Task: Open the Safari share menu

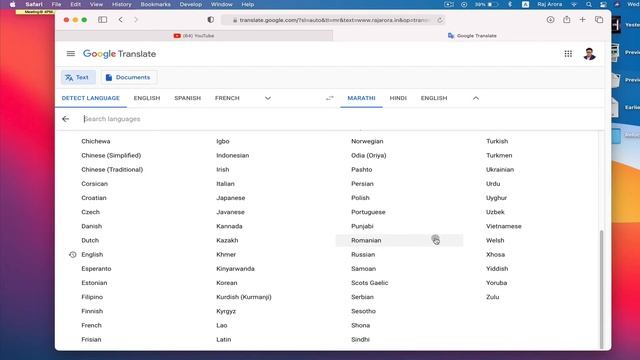Action: click(x=567, y=20)
